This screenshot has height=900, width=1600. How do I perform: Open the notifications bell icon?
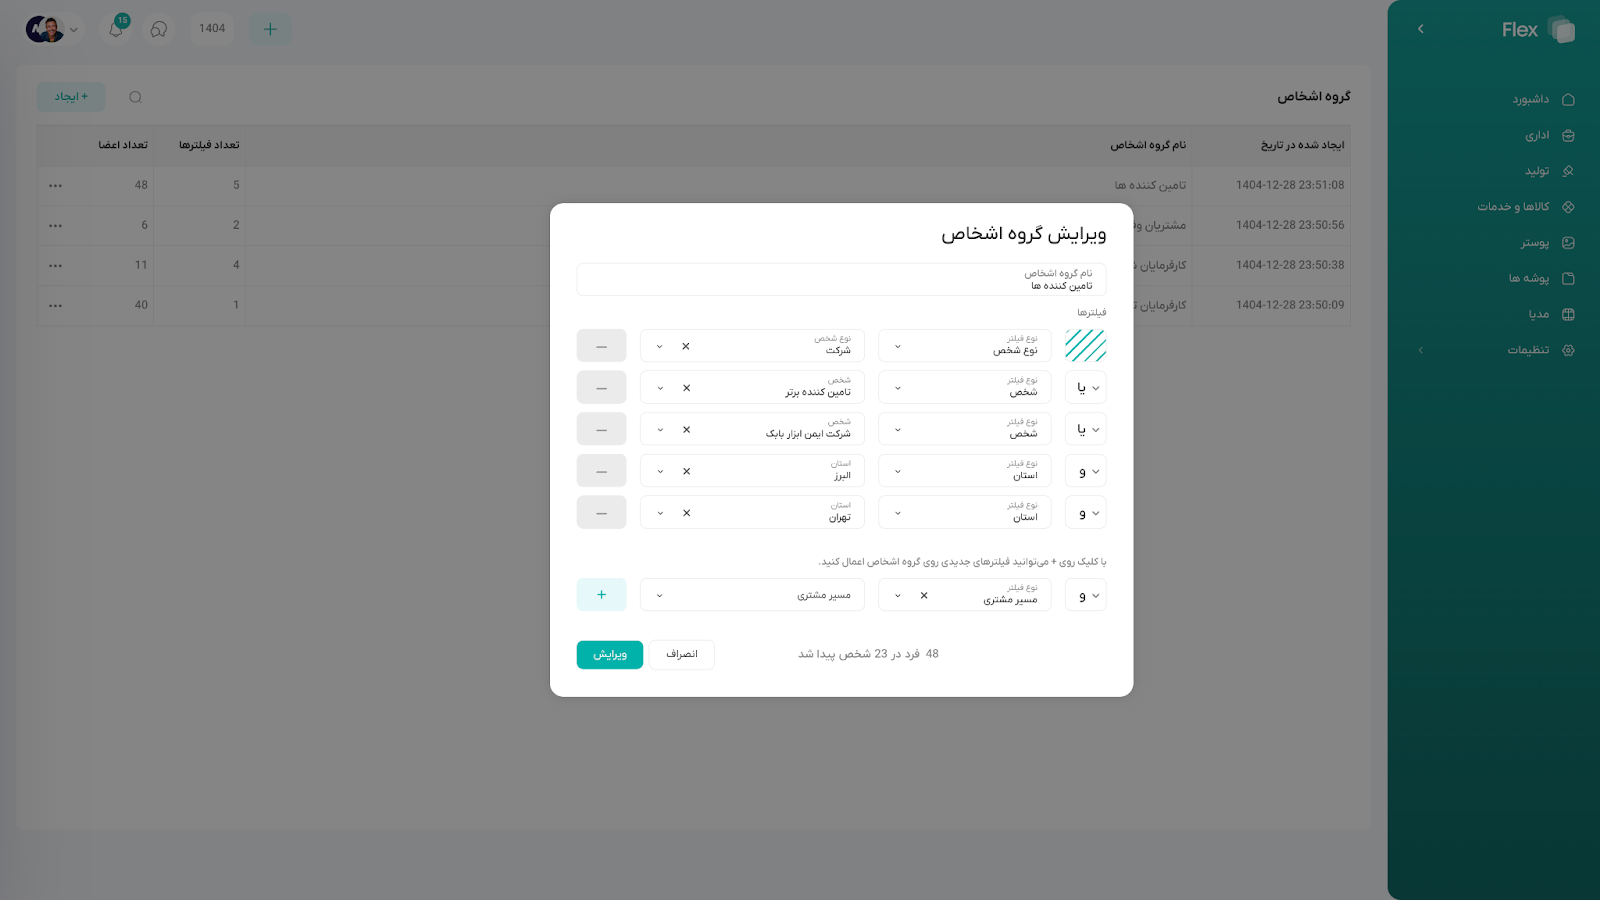coord(116,29)
